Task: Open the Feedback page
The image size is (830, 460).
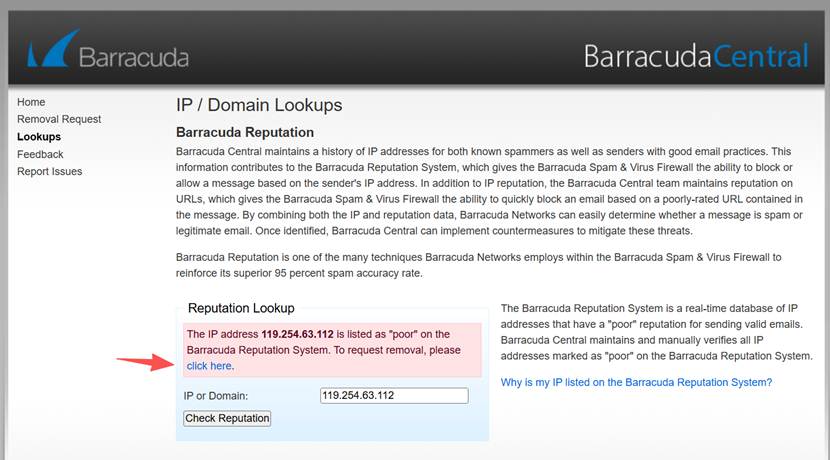Action: pos(40,154)
